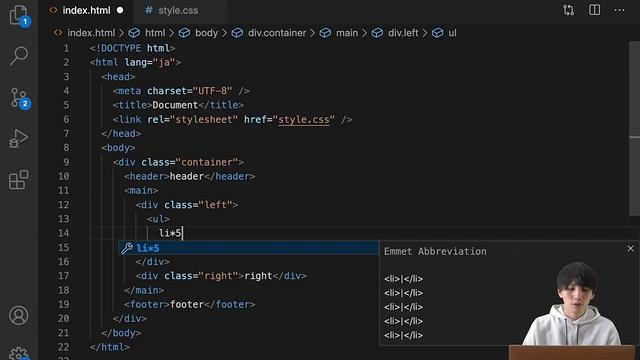The height and width of the screenshot is (360, 640).
Task: Click the unsaved dot on index.html tab
Action: tap(120, 11)
